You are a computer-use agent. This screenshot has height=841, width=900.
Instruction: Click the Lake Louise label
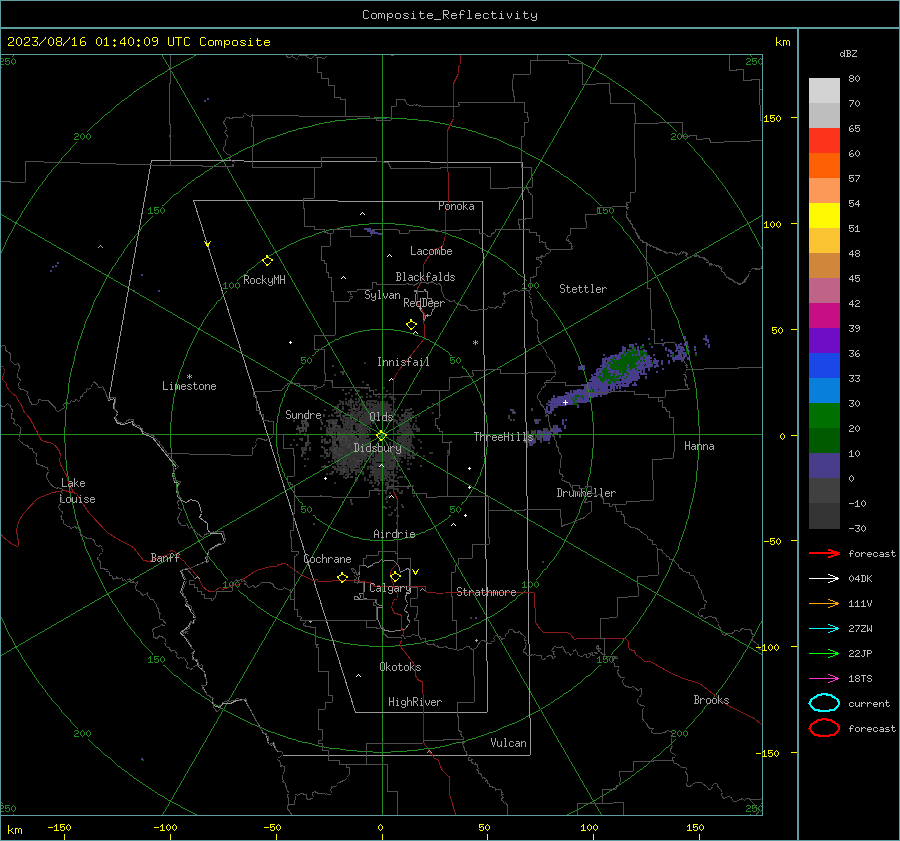tap(77, 491)
